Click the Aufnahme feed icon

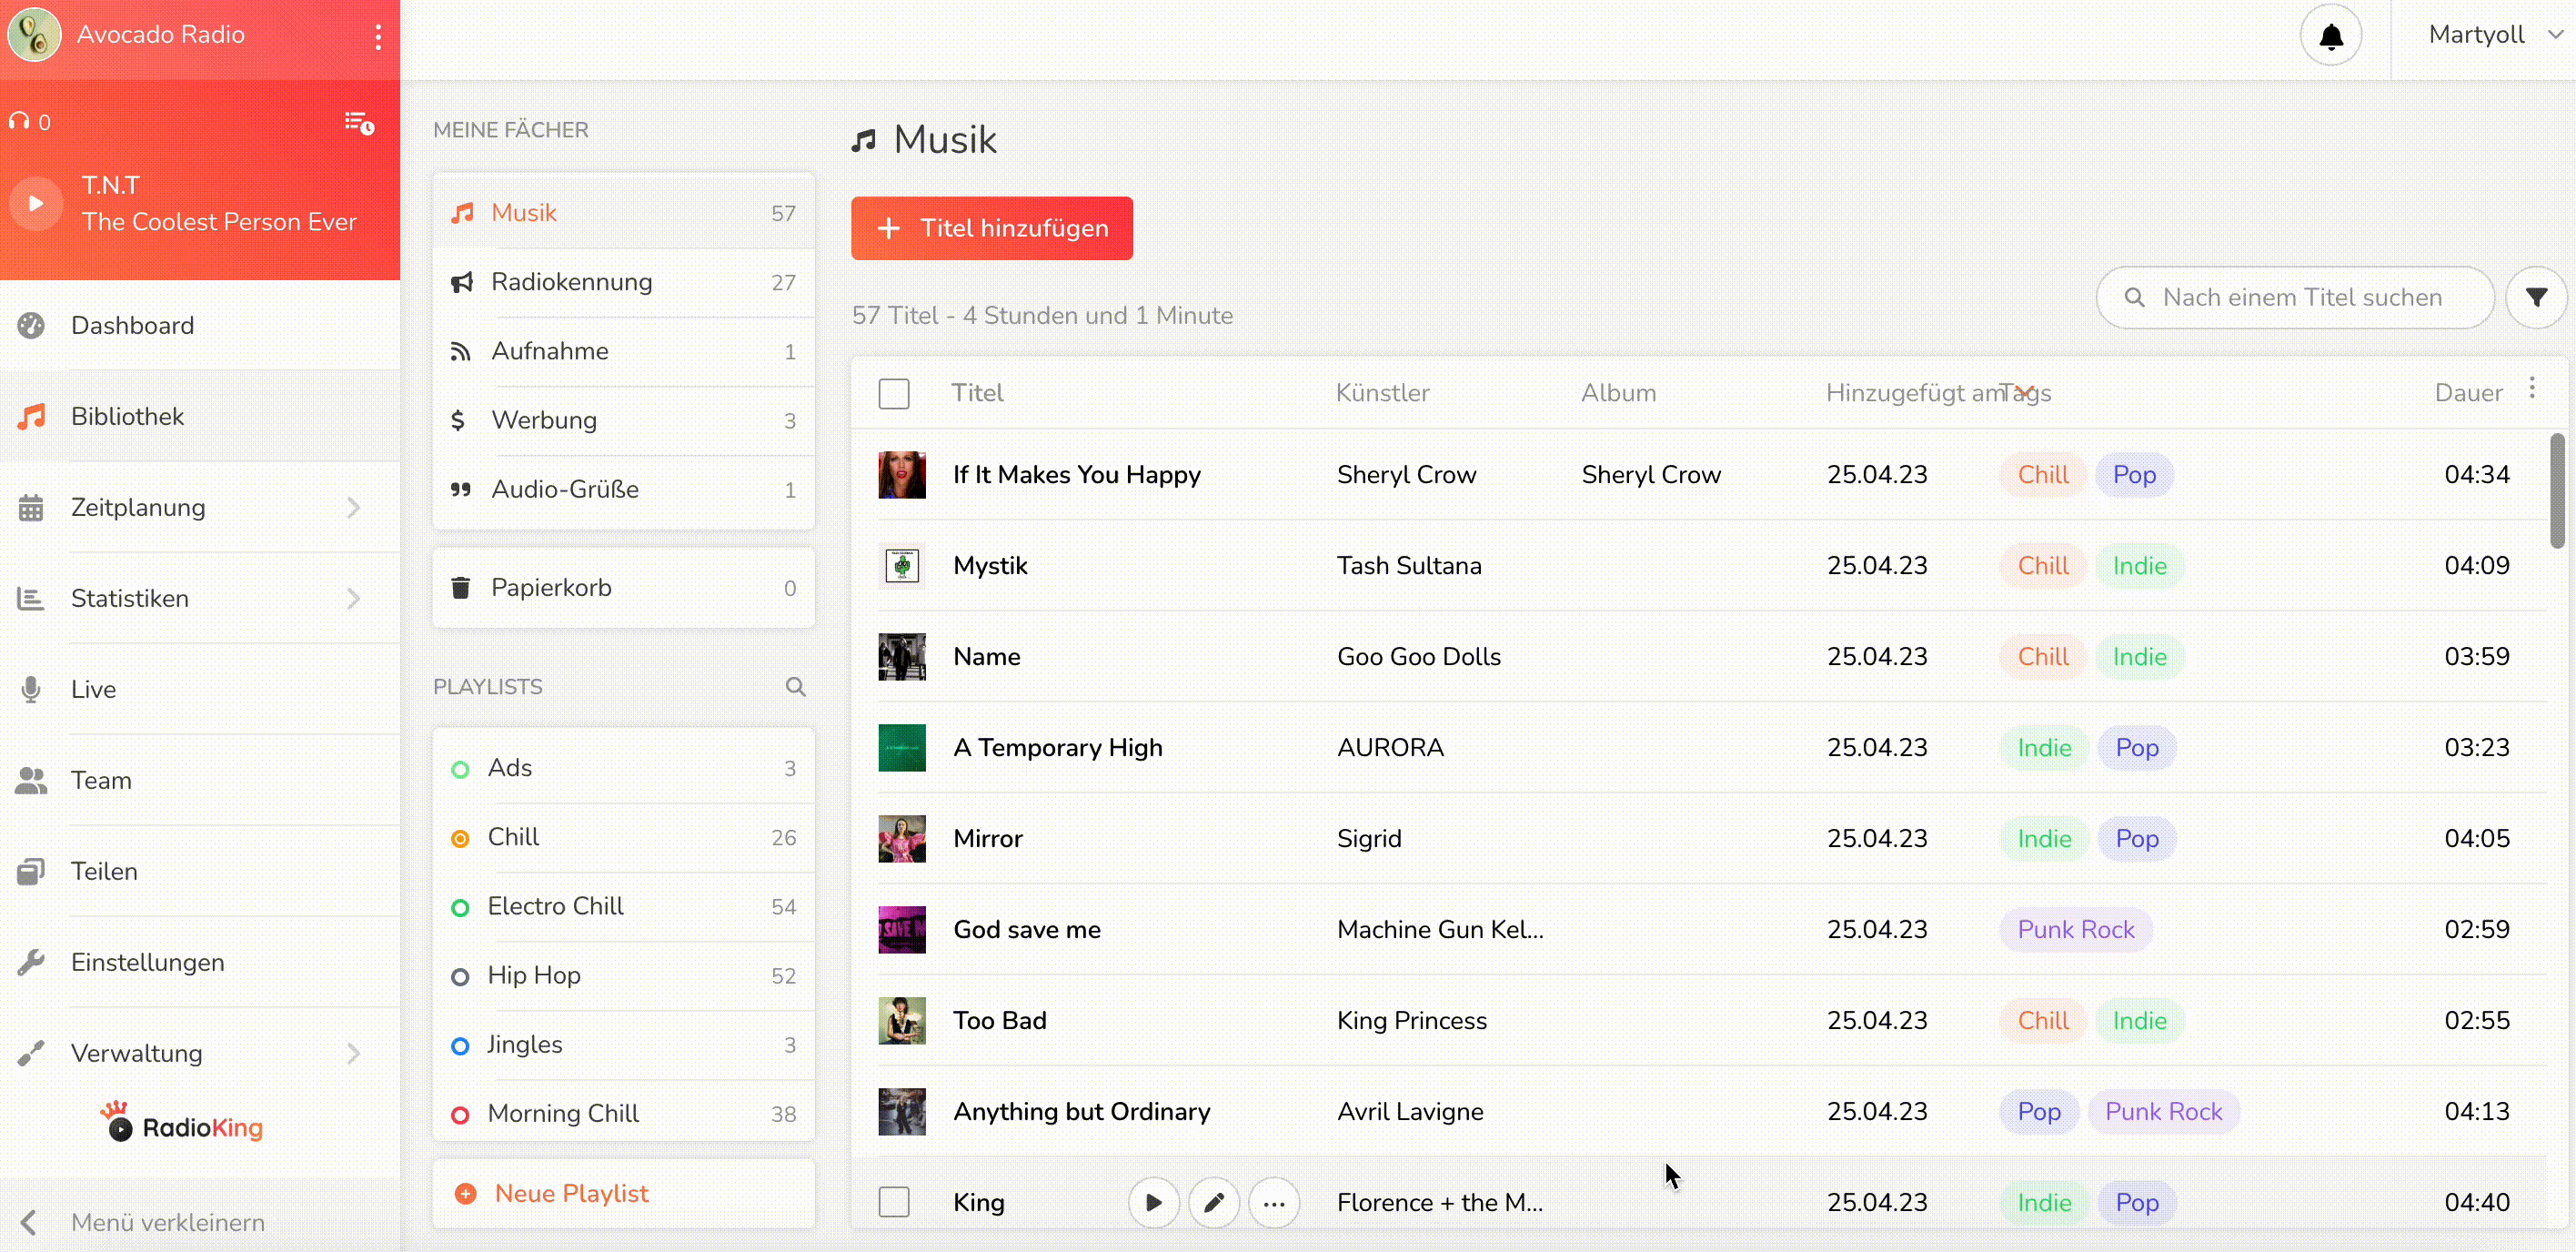[460, 352]
